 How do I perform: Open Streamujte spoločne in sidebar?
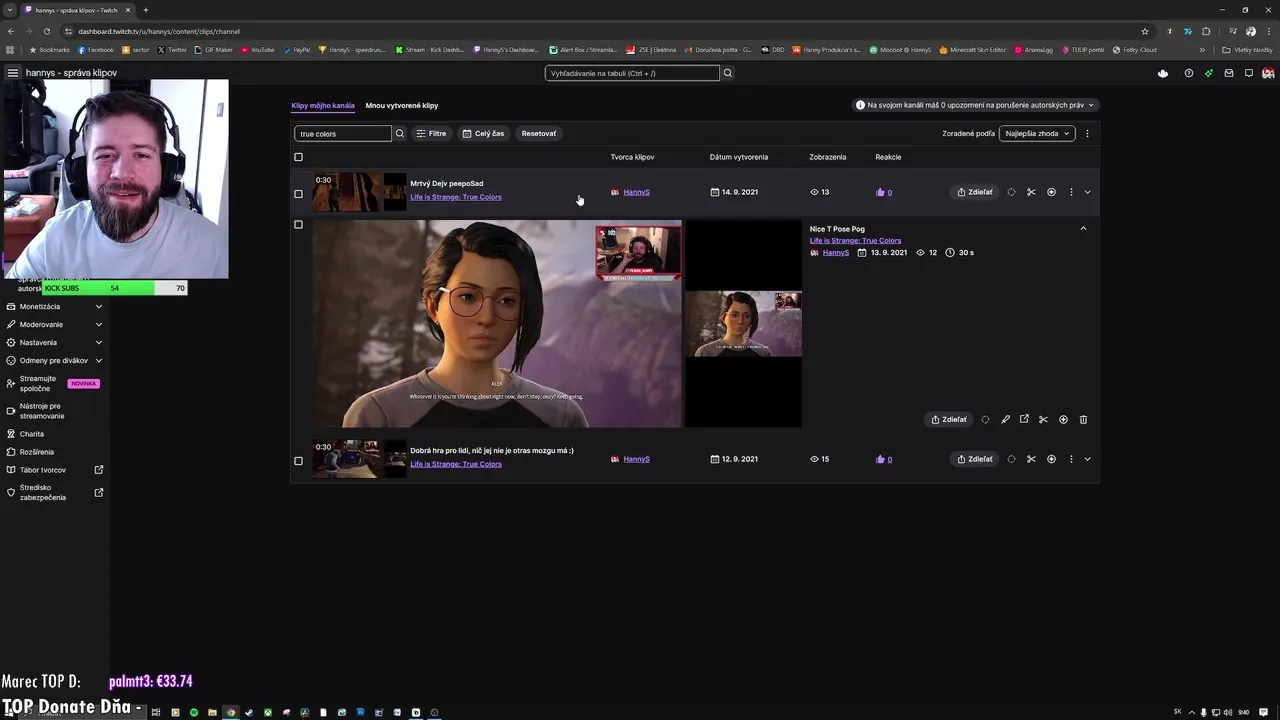point(55,384)
